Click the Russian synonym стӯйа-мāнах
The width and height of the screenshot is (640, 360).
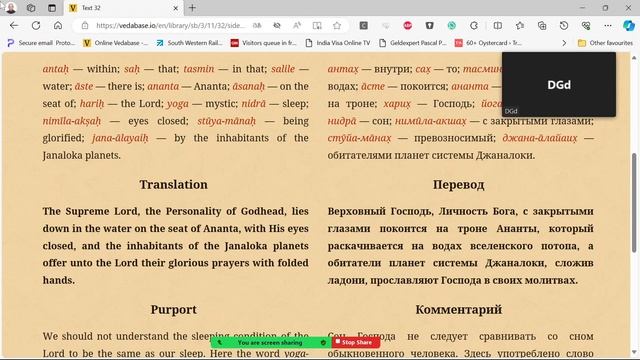359,138
